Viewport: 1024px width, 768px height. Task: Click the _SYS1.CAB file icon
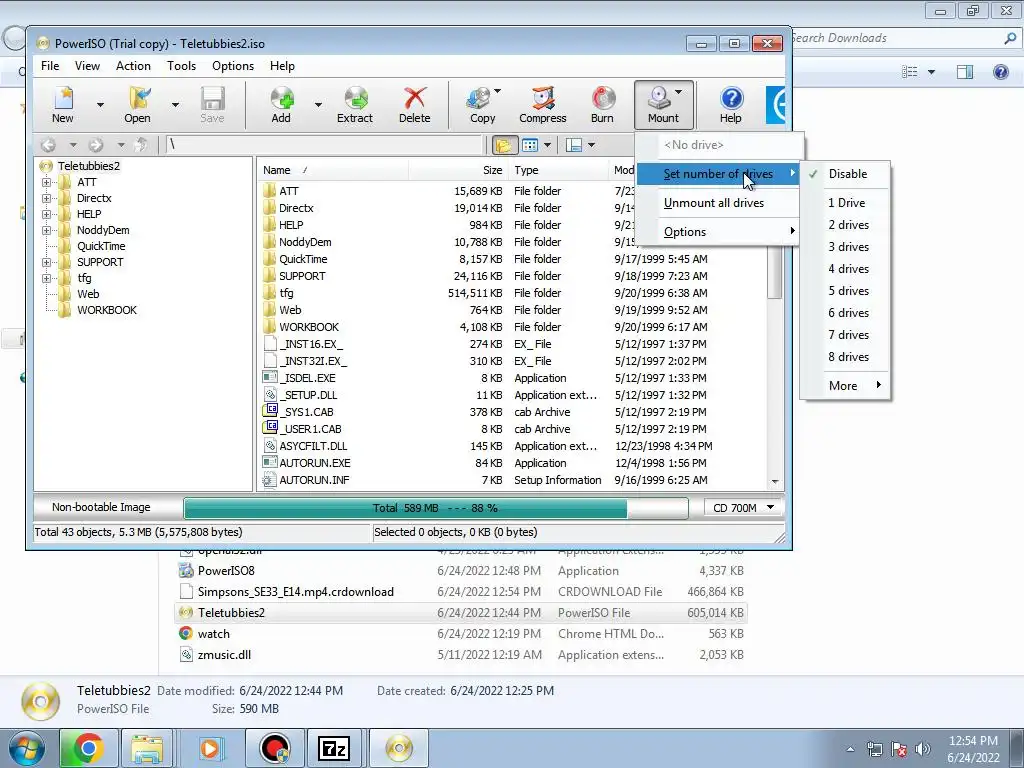click(x=270, y=411)
